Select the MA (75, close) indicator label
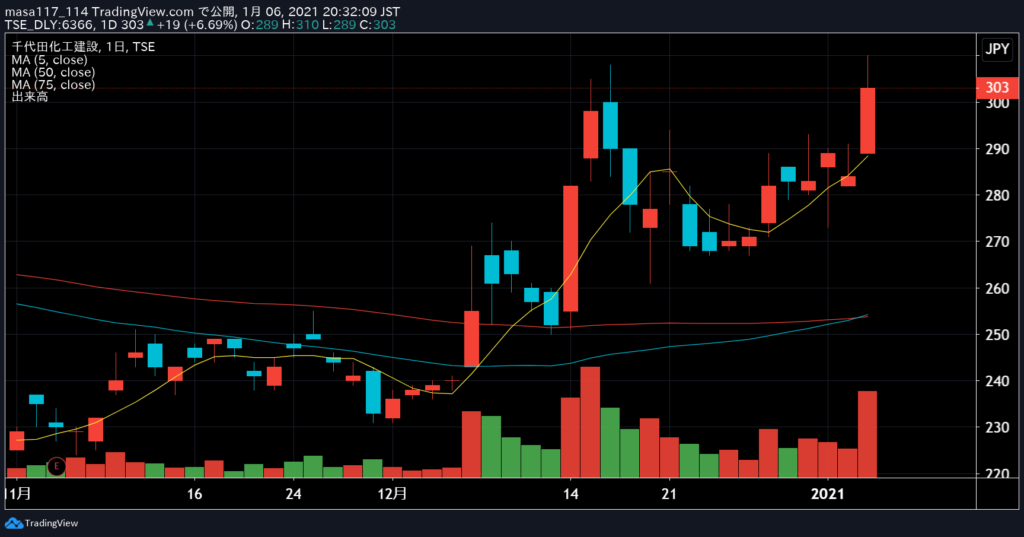 53,84
